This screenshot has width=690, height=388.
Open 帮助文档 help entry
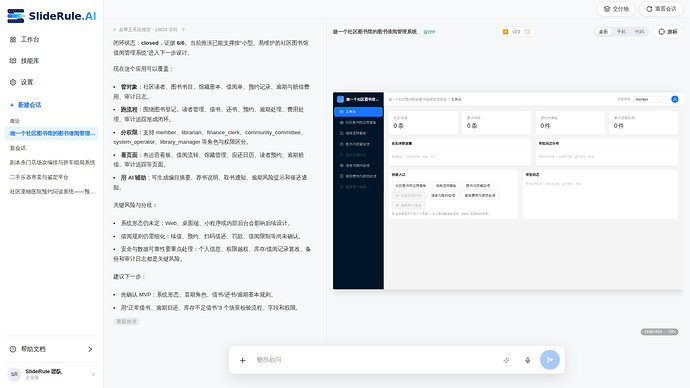click(x=51, y=349)
